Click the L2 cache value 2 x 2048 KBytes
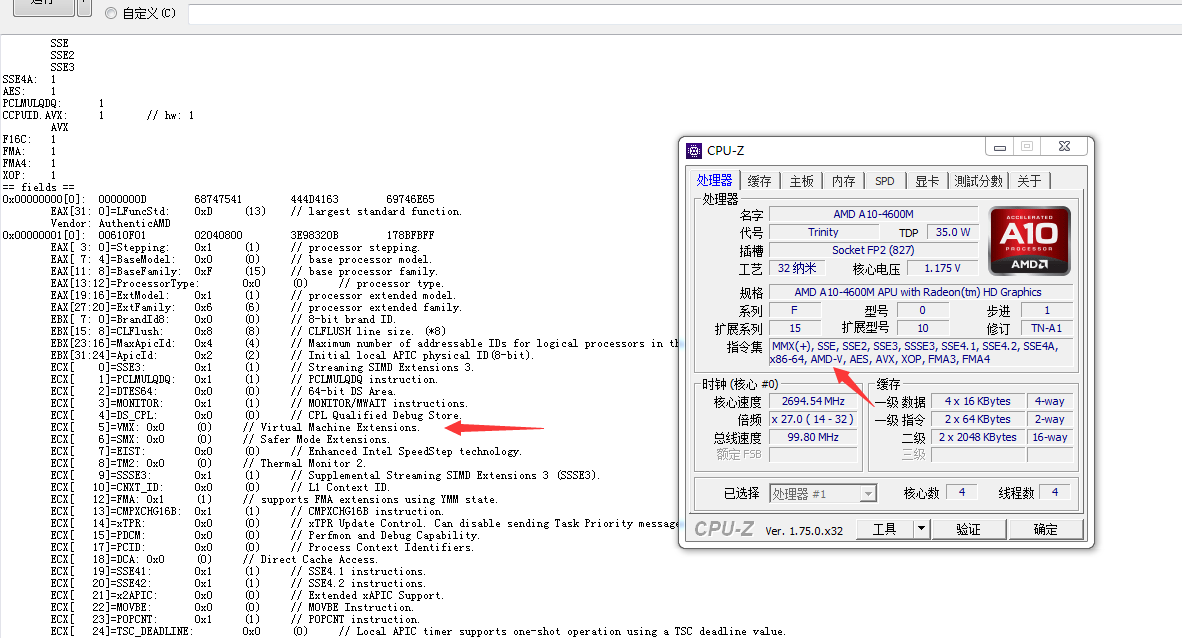1182x638 pixels. click(x=978, y=438)
